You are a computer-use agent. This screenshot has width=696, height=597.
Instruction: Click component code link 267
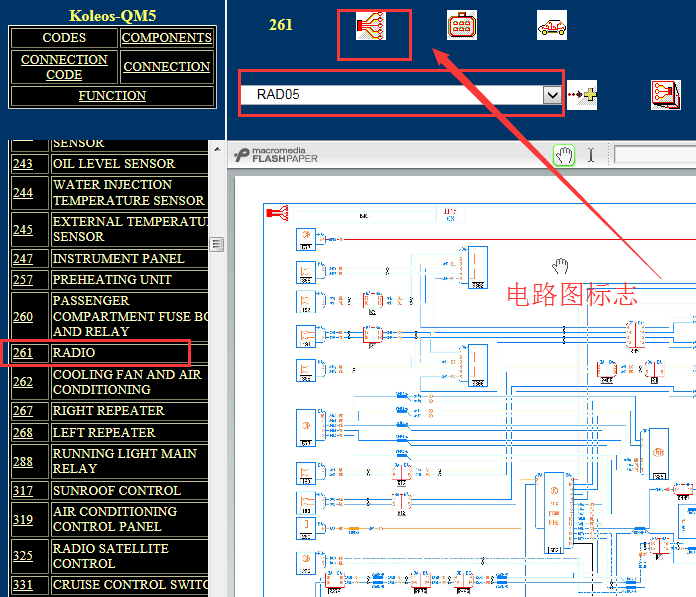(23, 411)
